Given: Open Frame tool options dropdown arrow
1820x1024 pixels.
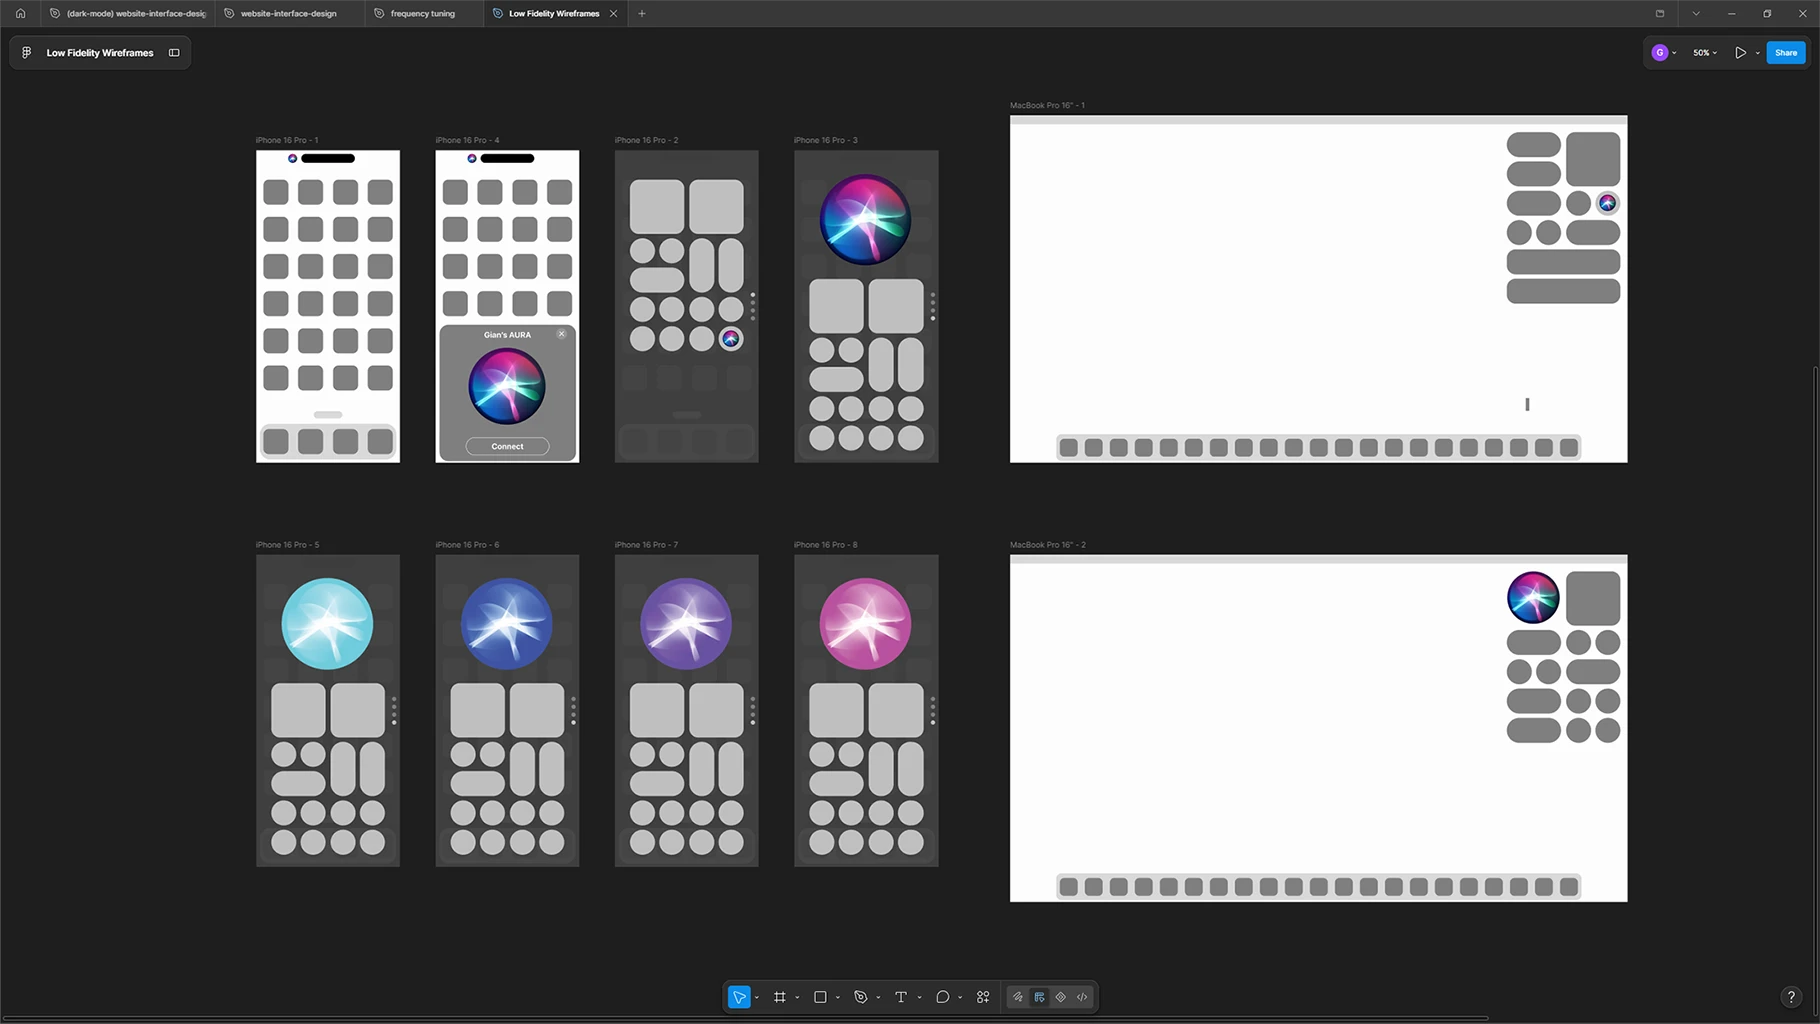Looking at the screenshot, I should 797,997.
